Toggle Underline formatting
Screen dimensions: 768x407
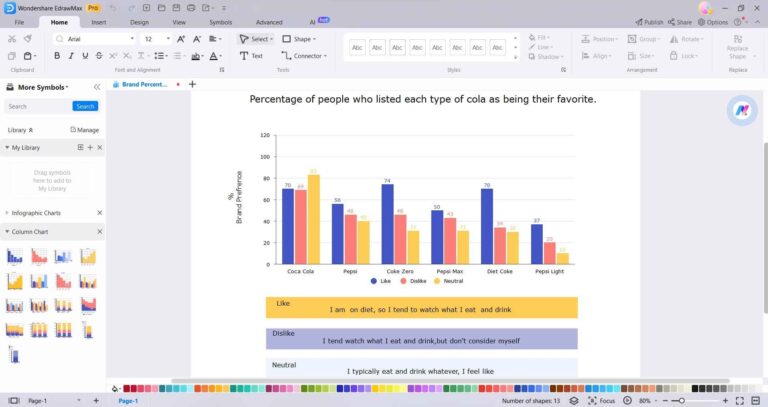85,56
